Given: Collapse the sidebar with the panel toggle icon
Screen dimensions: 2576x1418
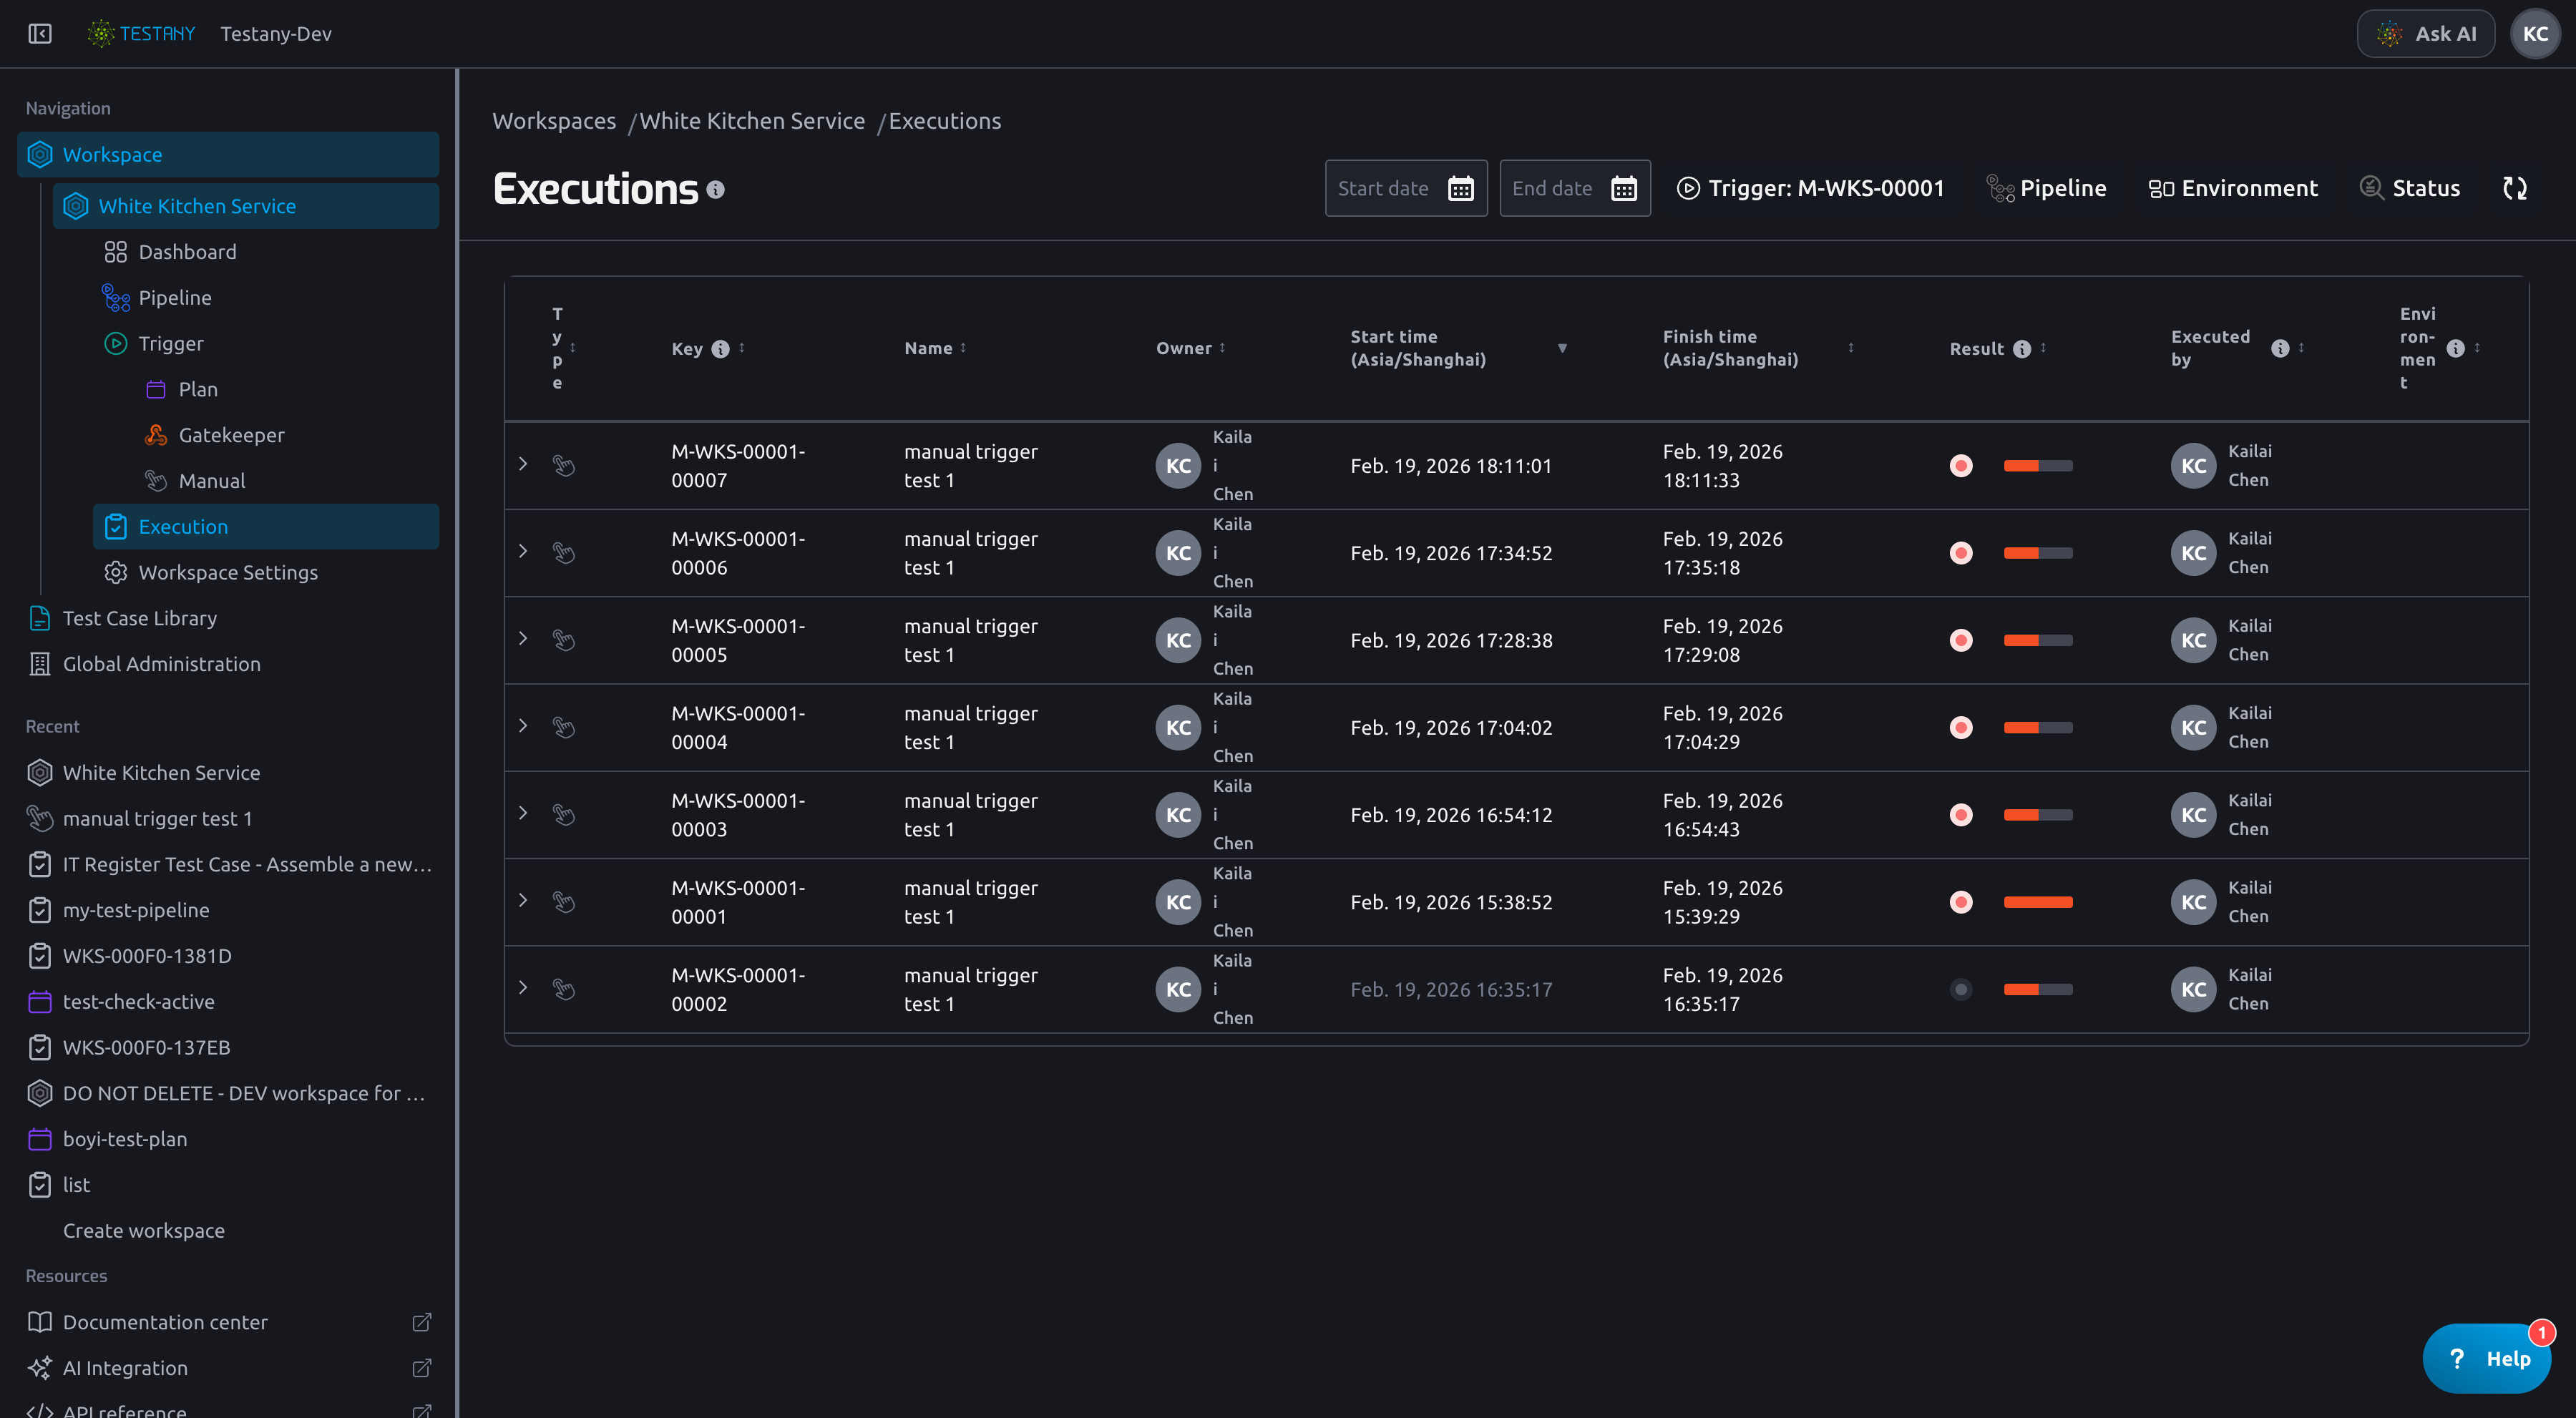Looking at the screenshot, I should tap(40, 34).
